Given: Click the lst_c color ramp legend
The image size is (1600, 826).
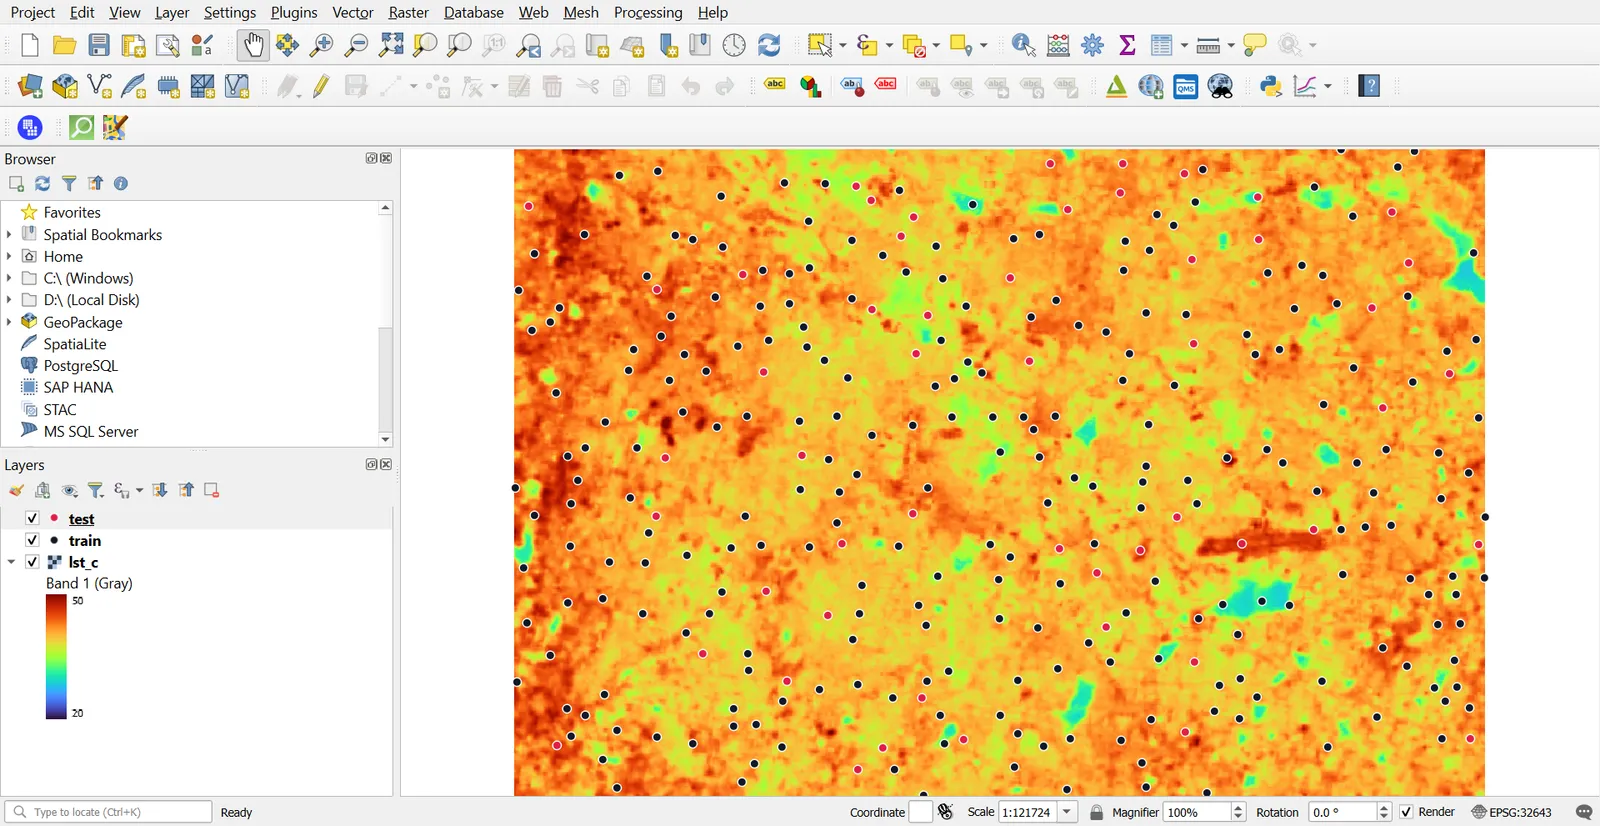Looking at the screenshot, I should [56, 657].
